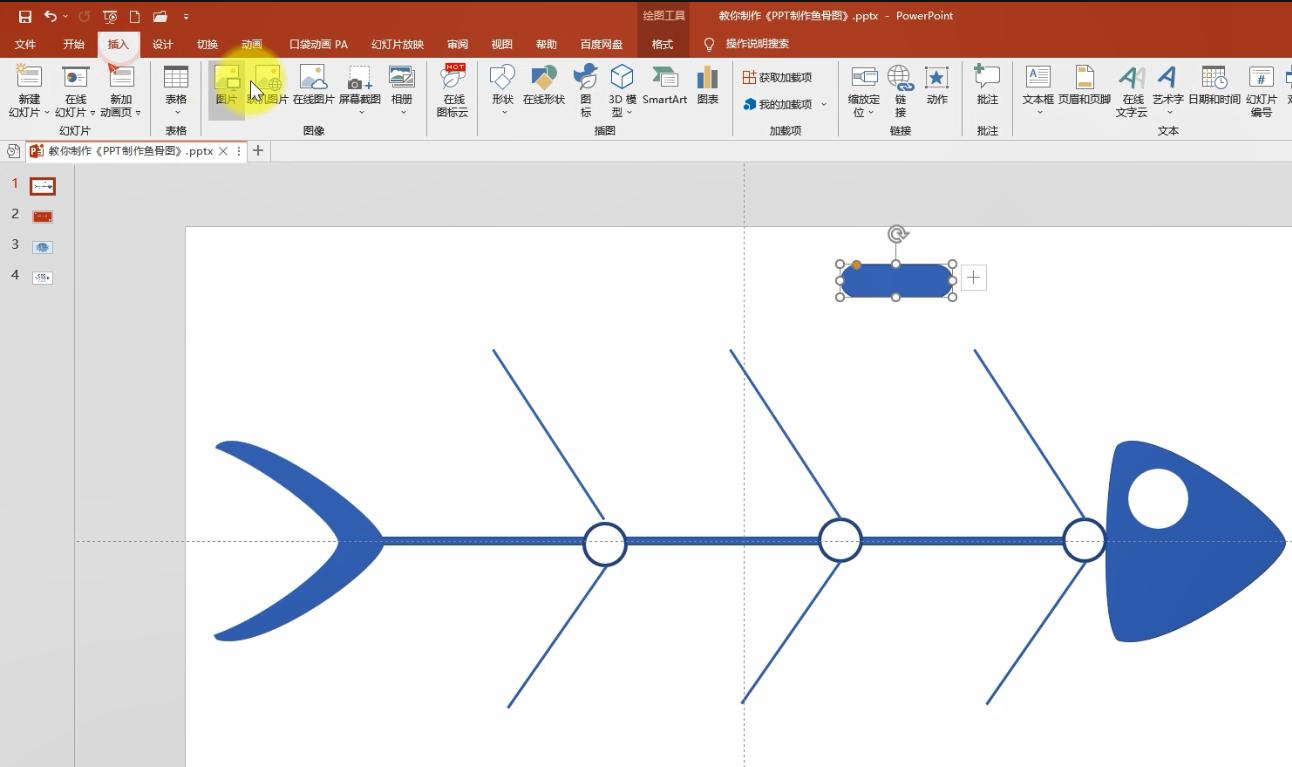Open the Format (格式) drawing tools tab
1292x767 pixels.
pos(662,44)
